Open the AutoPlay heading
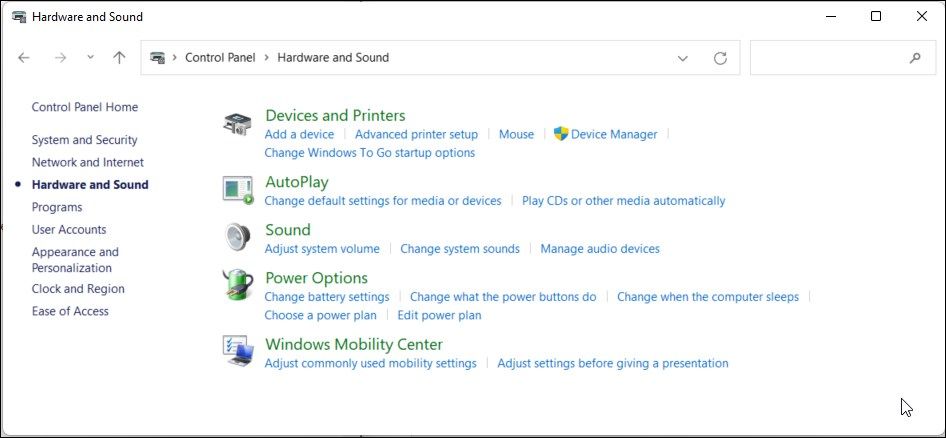Screen dimensions: 946x438 coord(297,182)
